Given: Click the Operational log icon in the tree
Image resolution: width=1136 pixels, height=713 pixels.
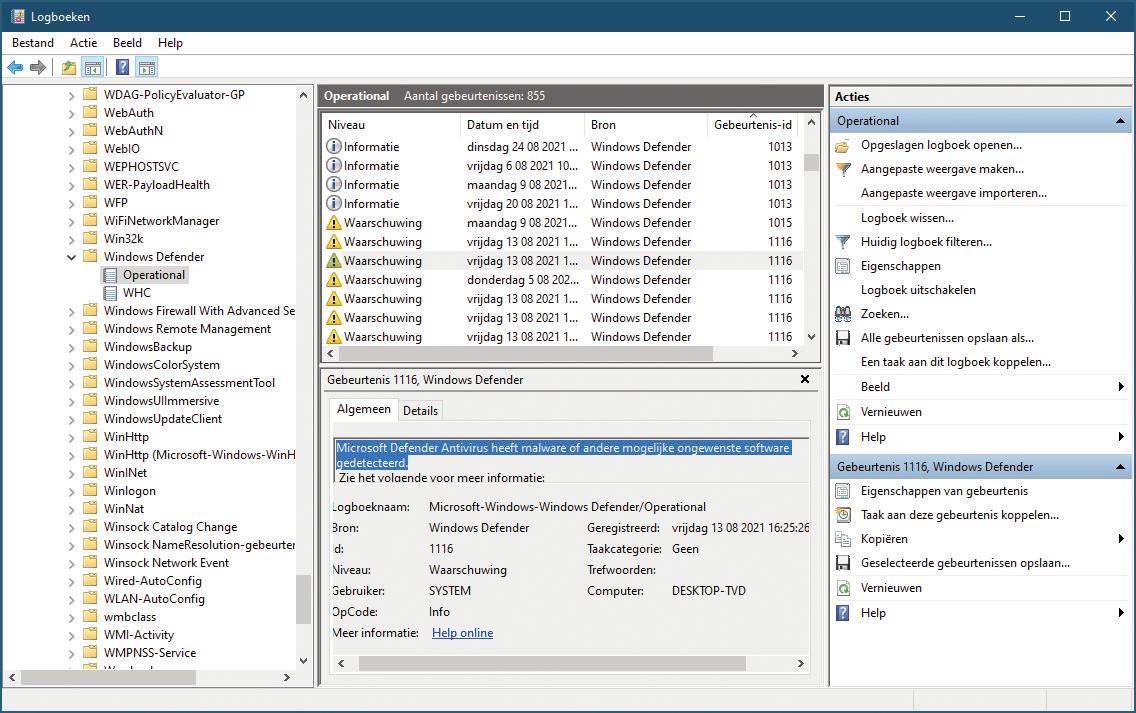Looking at the screenshot, I should (x=110, y=275).
